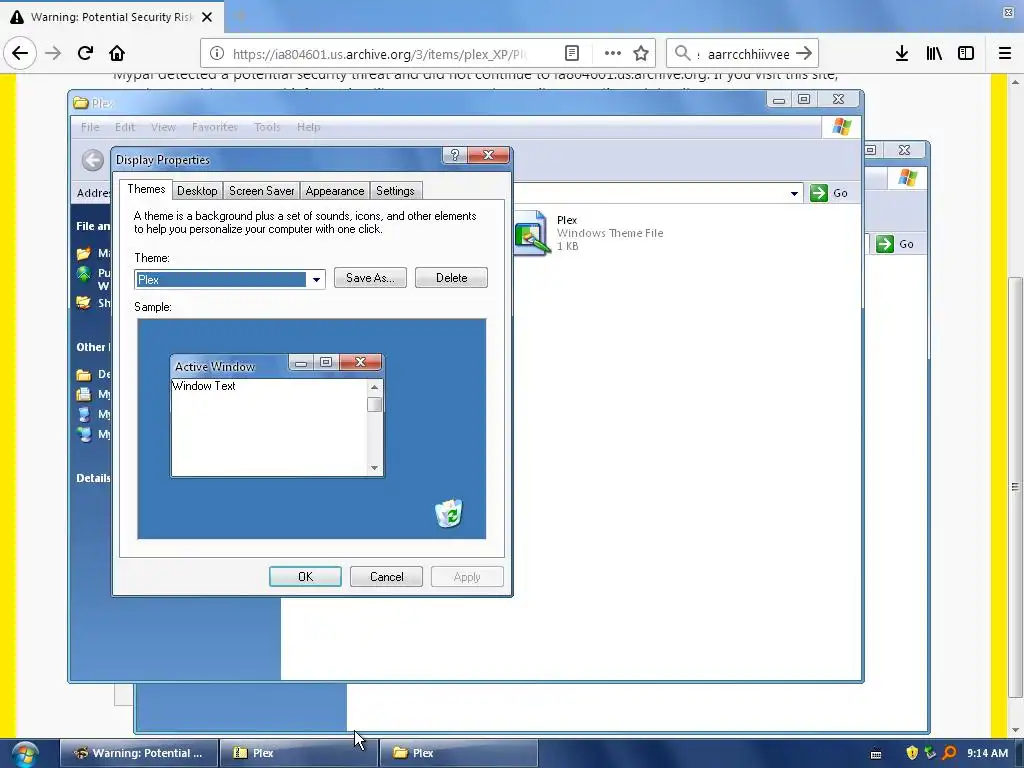The height and width of the screenshot is (768, 1024).
Task: Cancel the Display Properties dialog
Action: [387, 577]
